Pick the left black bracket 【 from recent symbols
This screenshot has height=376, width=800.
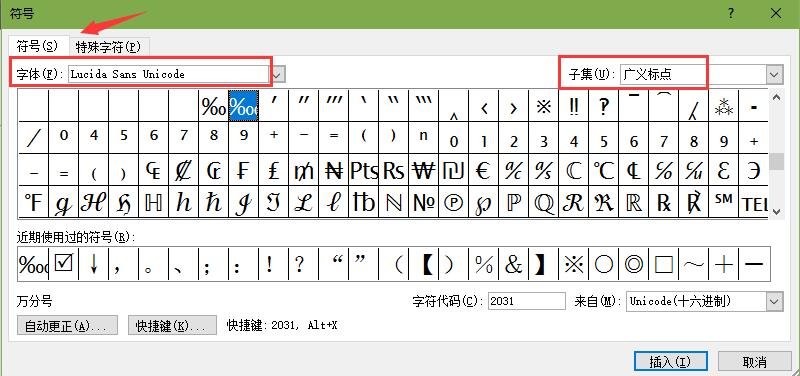pyautogui.click(x=423, y=264)
